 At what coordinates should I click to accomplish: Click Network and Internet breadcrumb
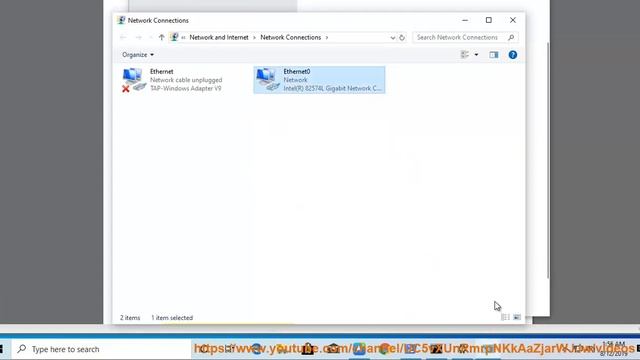[219, 38]
